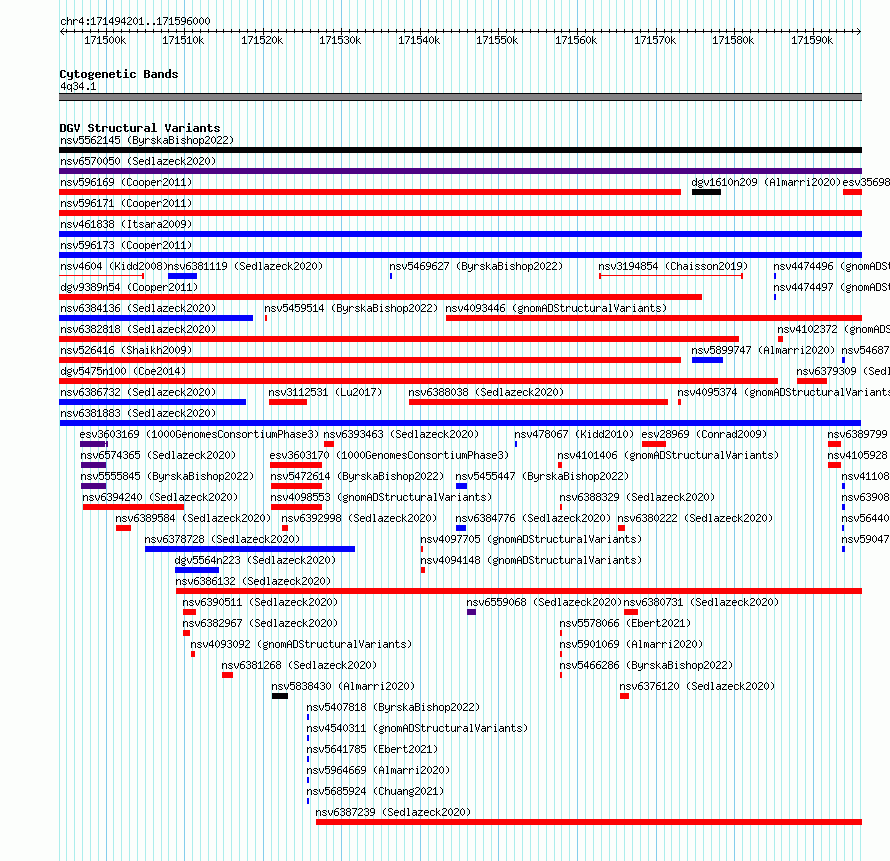Select nsv4093446 (gnomADStructuralVariants) label
The height and width of the screenshot is (861, 890).
556,308
